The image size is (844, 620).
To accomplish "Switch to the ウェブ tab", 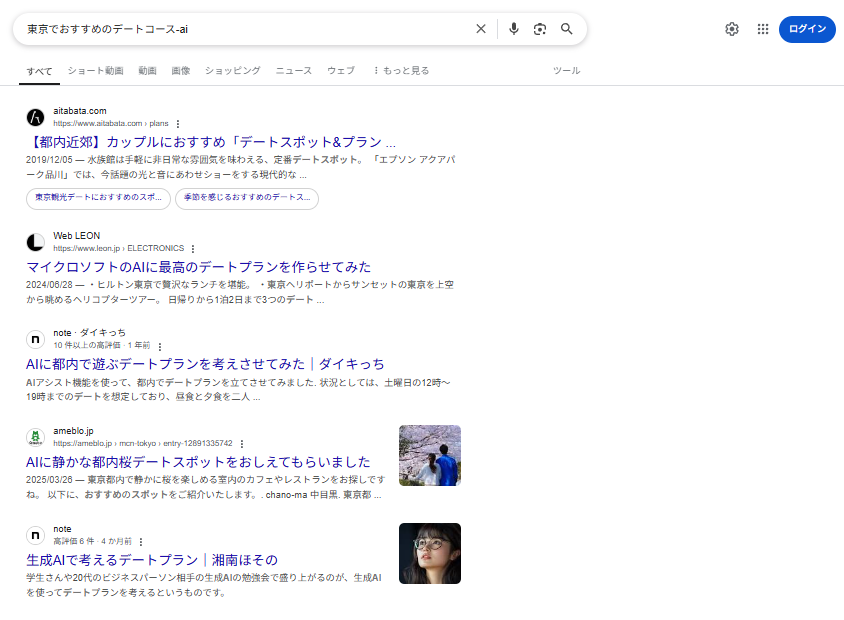I will 341,71.
